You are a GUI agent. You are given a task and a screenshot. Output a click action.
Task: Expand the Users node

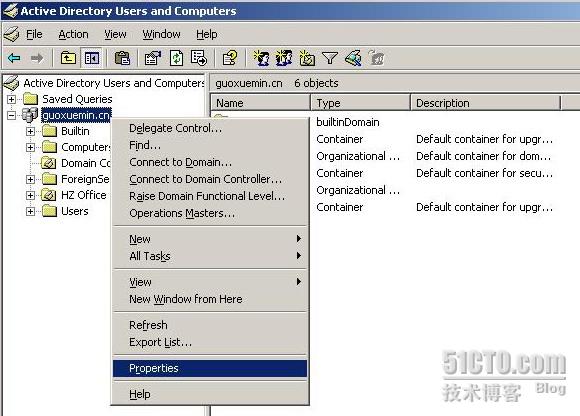coord(31,211)
